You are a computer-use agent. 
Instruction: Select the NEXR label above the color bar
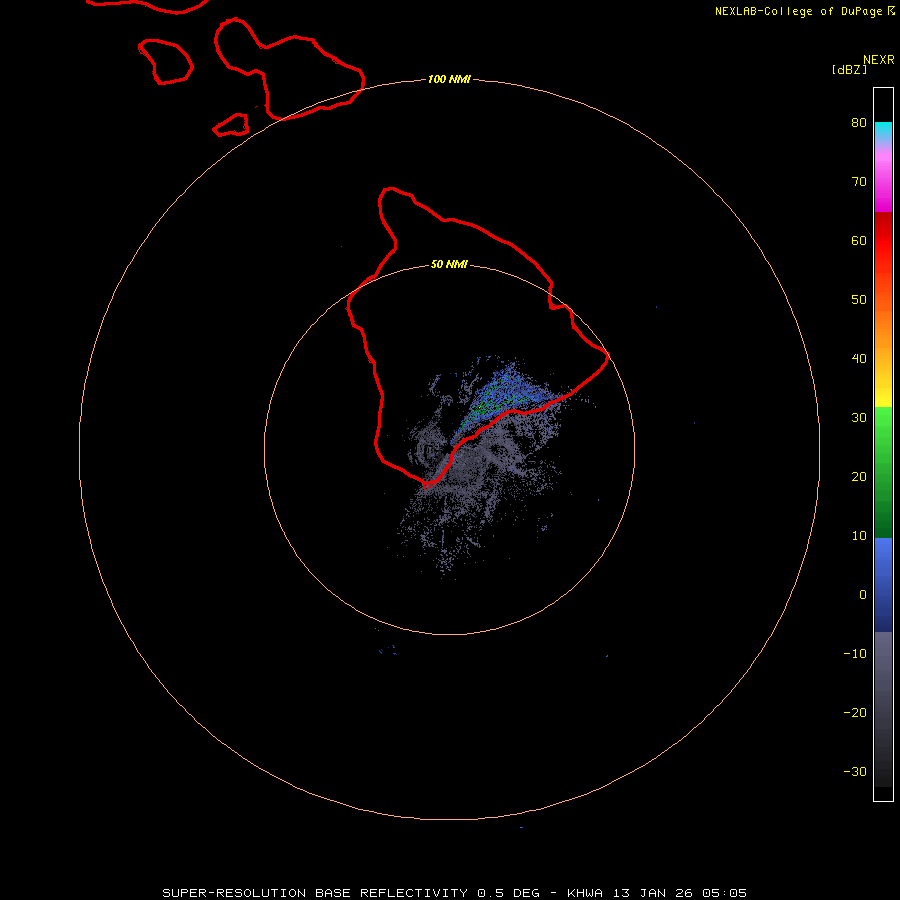(878, 60)
